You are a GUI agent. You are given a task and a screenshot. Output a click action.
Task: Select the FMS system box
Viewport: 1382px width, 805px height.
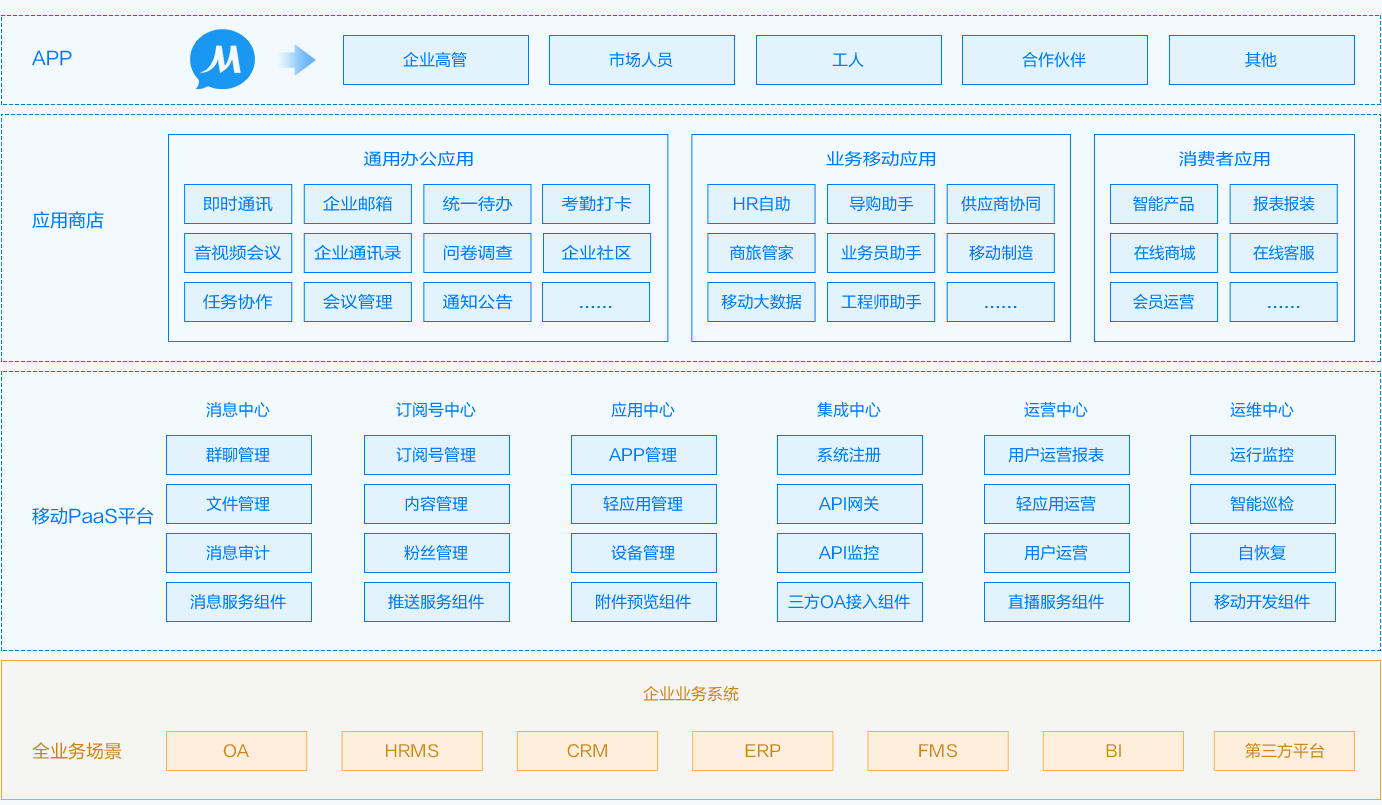click(x=938, y=751)
